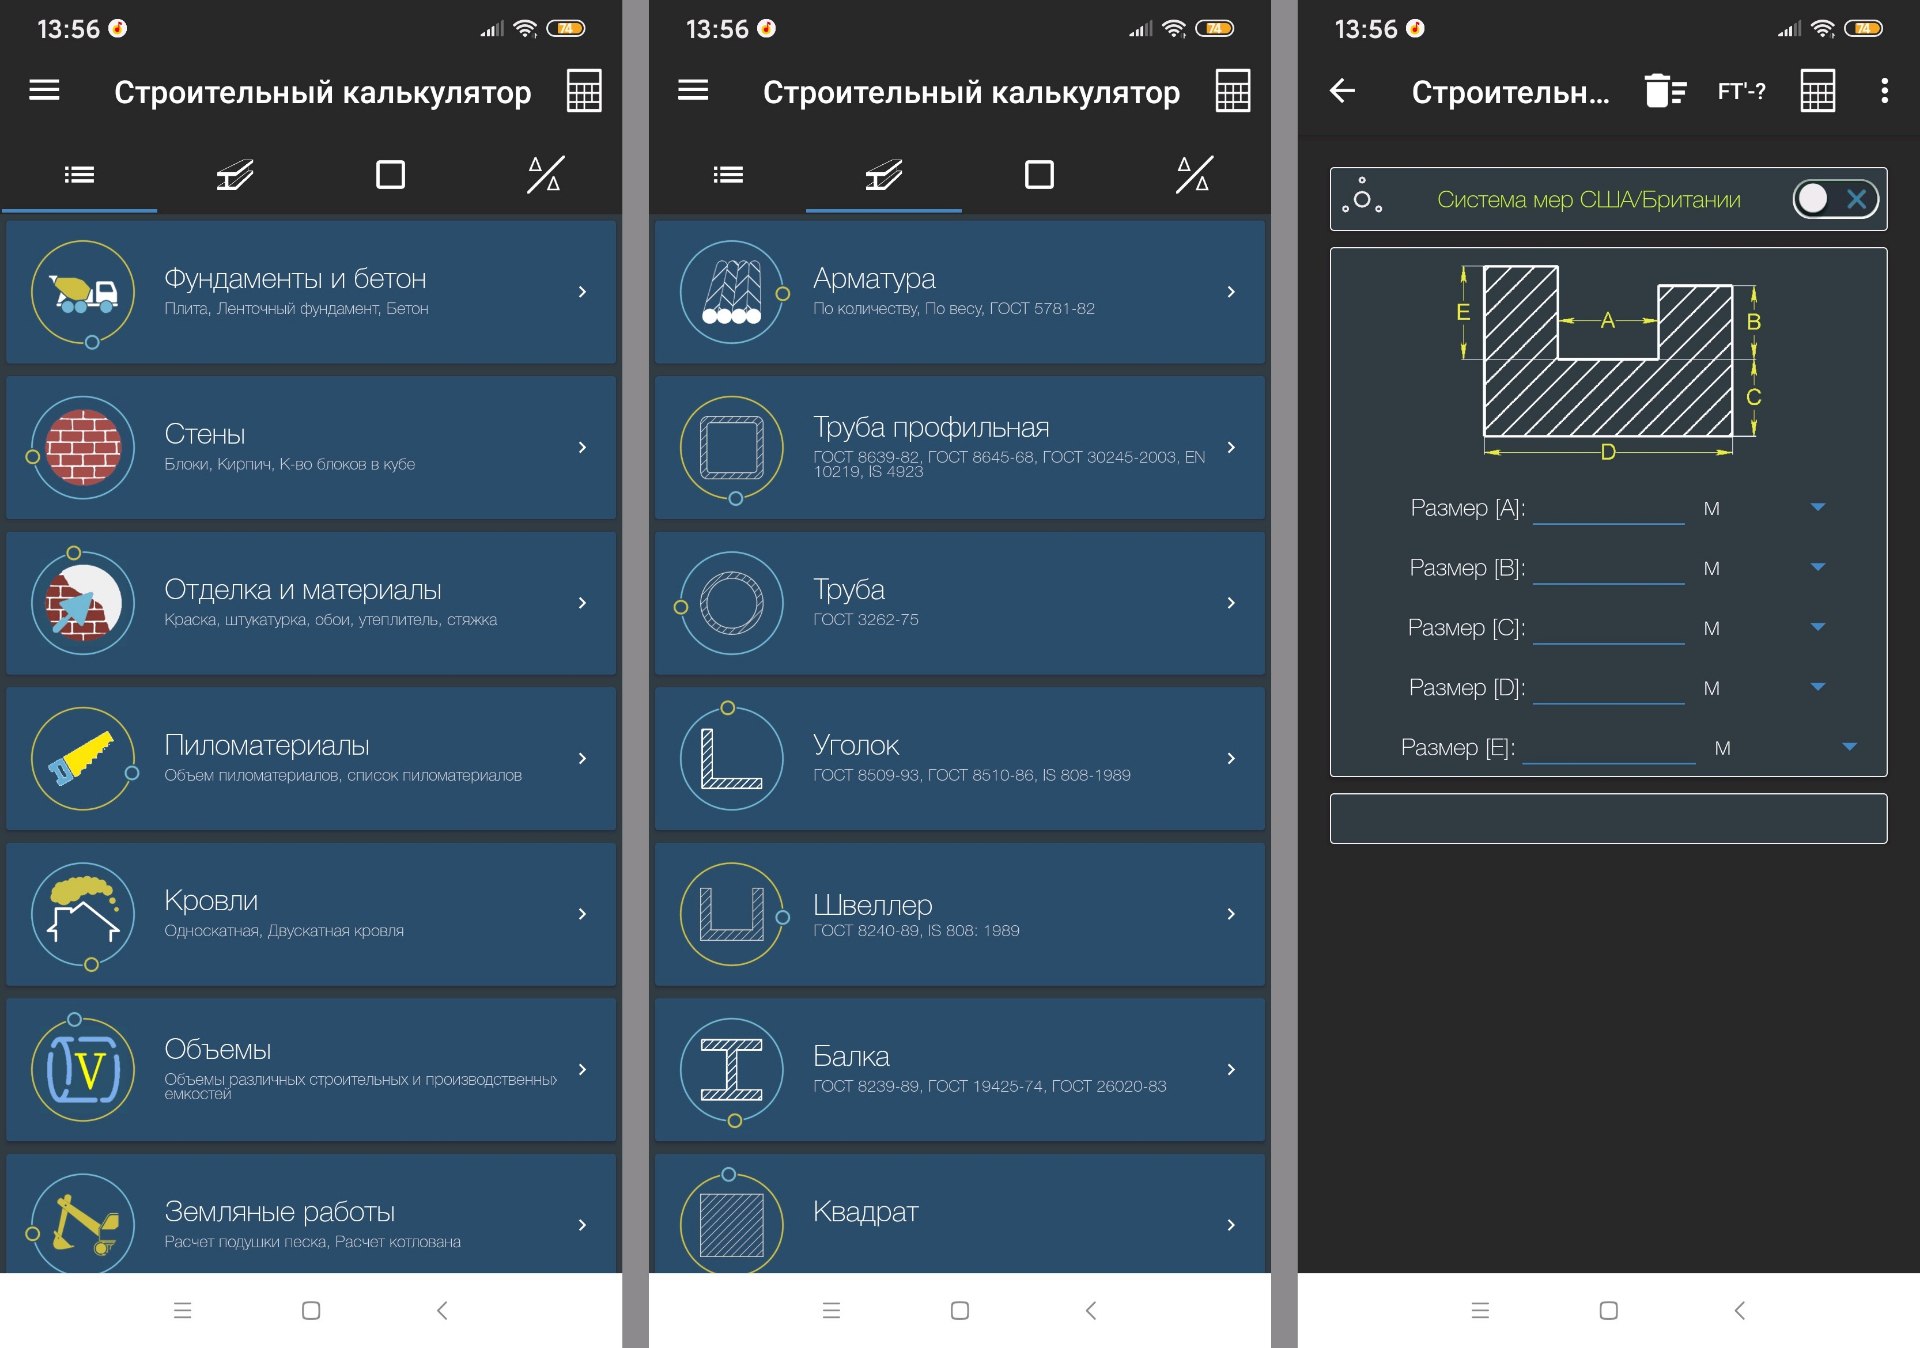Tap Размер [A] input field

coord(1609,509)
